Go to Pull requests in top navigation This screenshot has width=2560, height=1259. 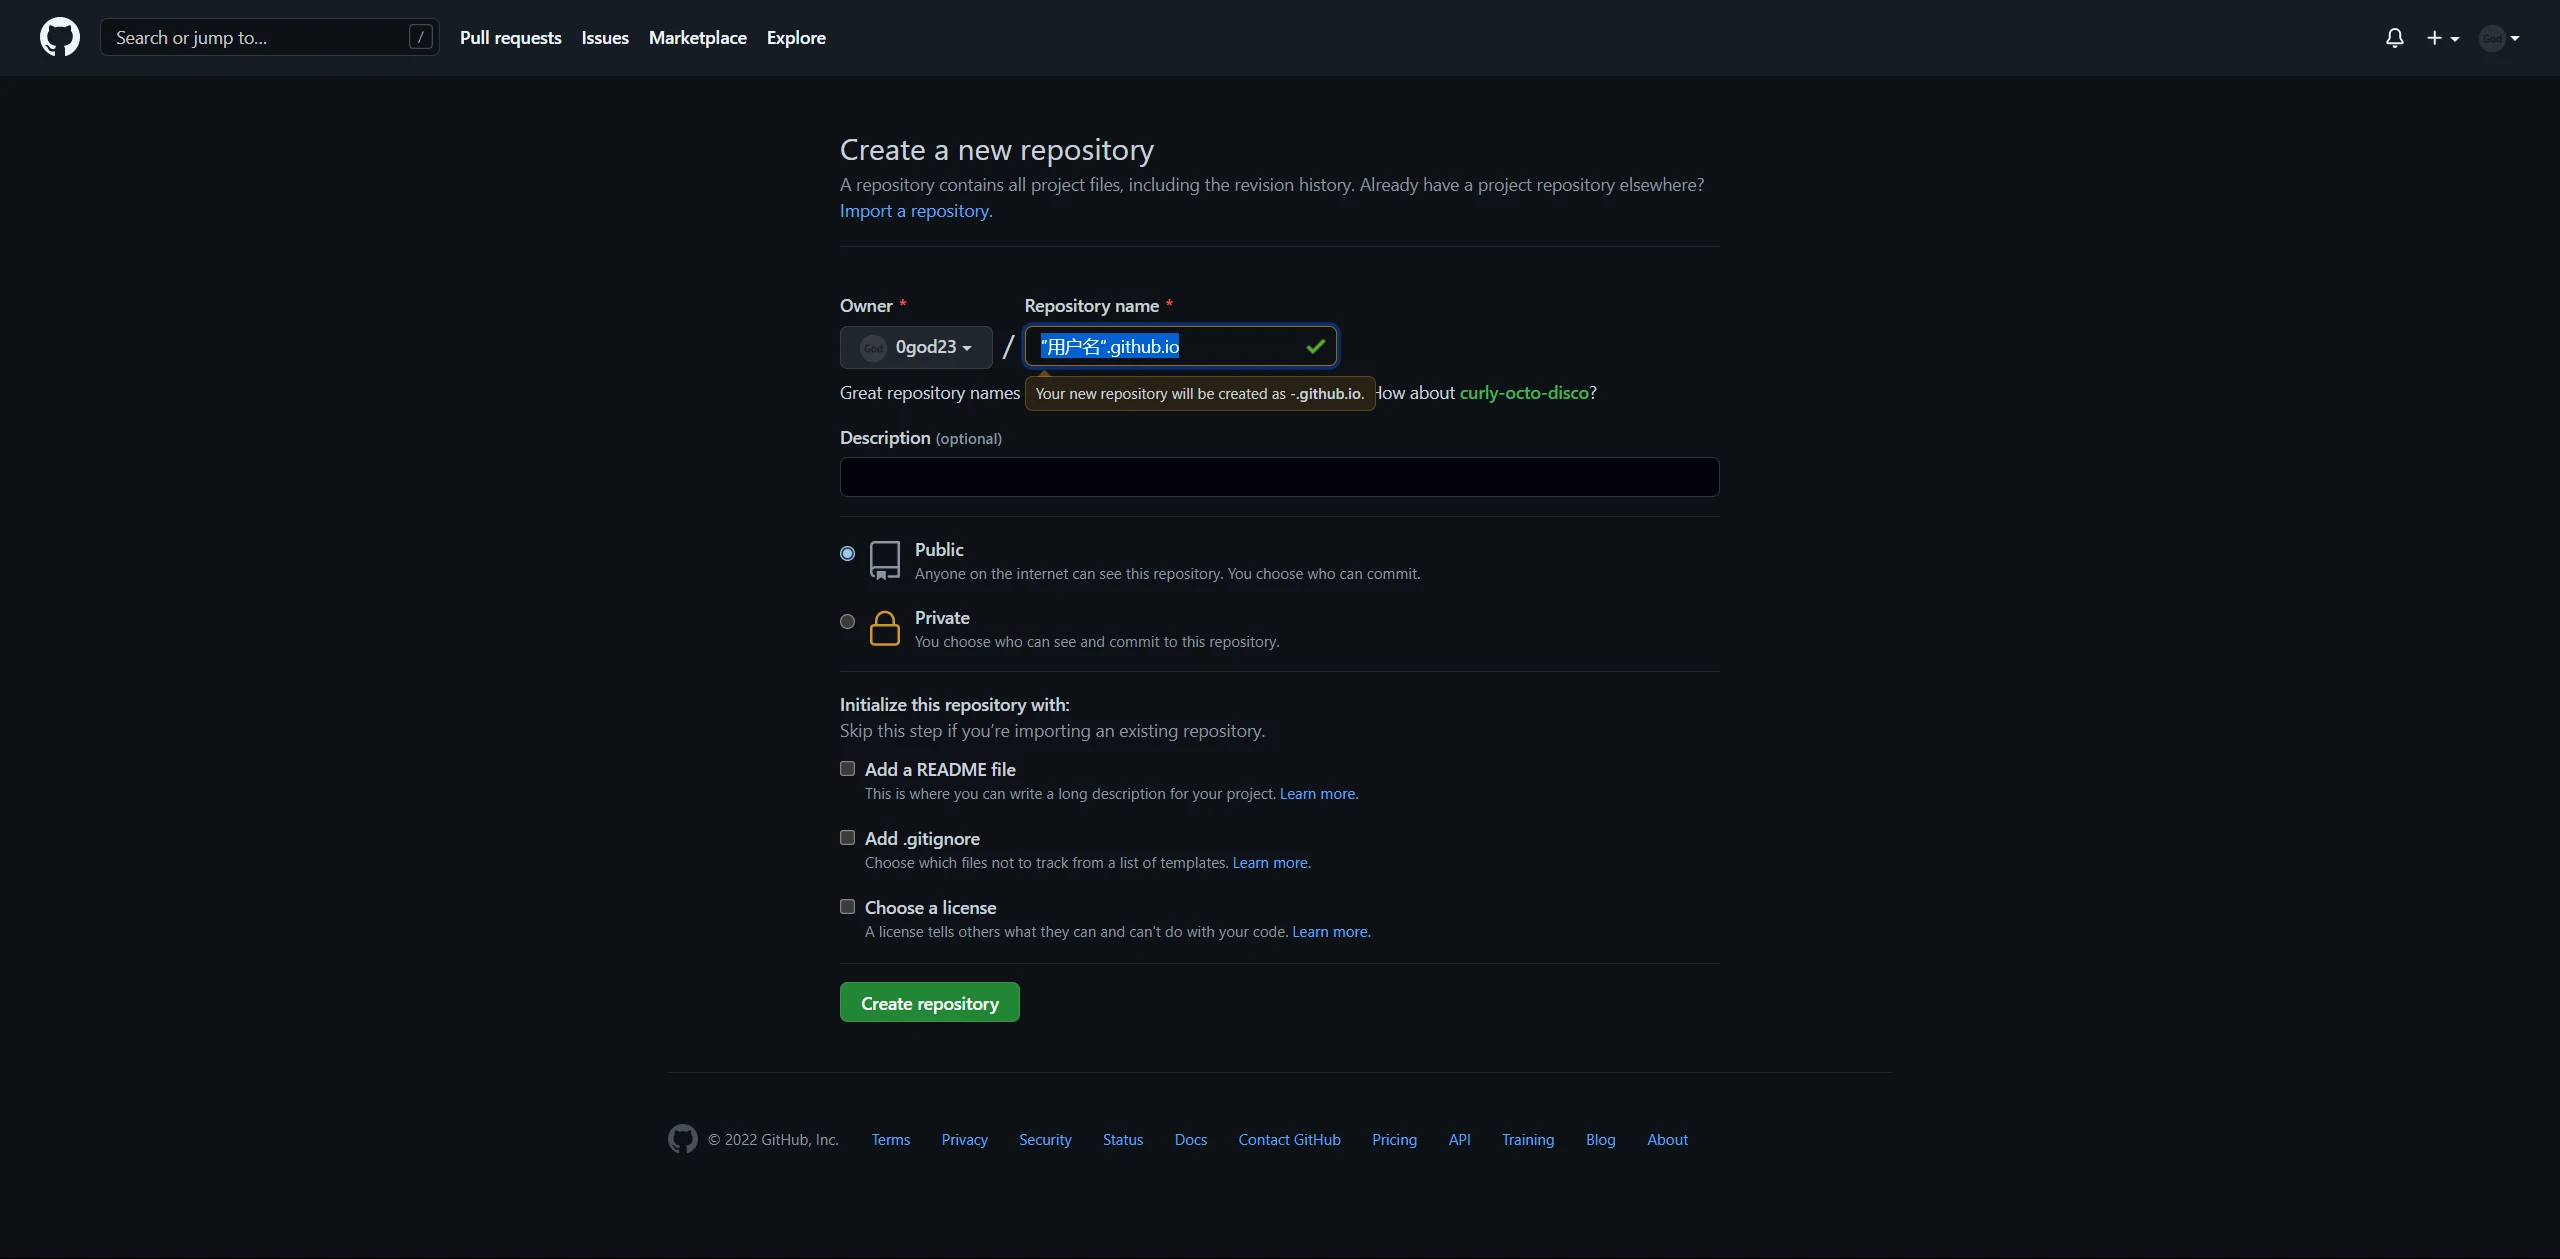[510, 38]
